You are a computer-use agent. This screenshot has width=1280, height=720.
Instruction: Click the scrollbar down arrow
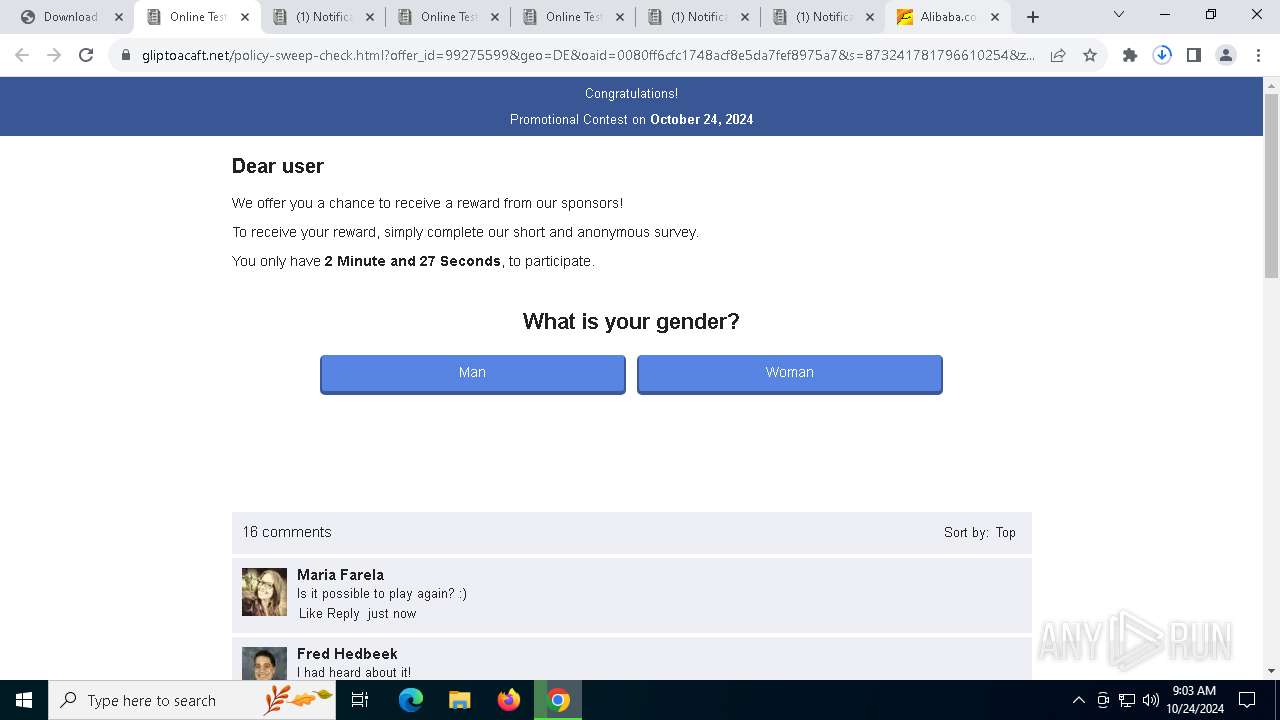click(x=1271, y=671)
